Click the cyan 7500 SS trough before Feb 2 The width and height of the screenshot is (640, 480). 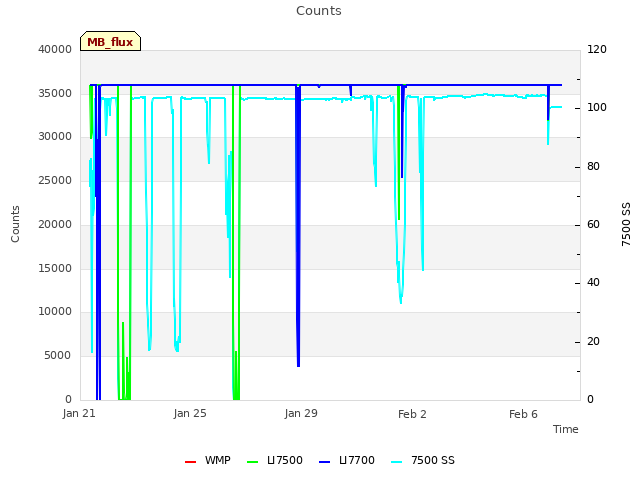pos(401,301)
